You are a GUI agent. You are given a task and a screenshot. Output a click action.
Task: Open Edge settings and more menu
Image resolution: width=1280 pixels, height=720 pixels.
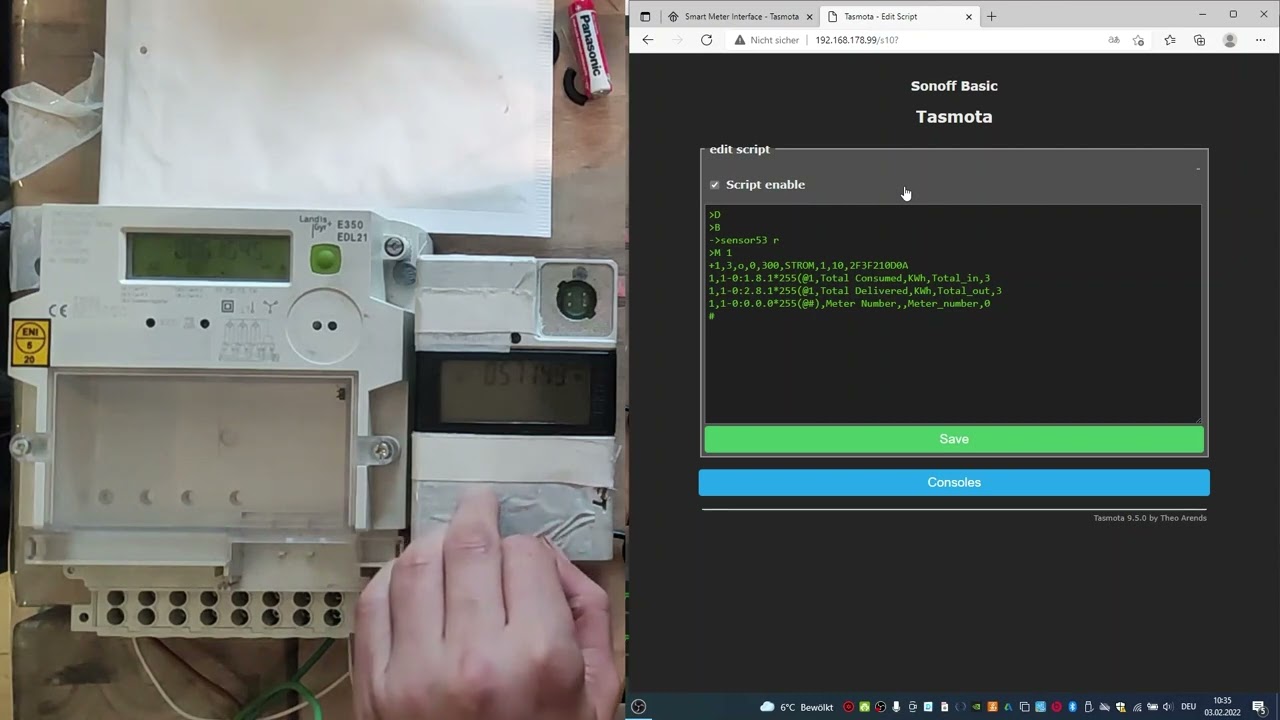tap(1260, 40)
